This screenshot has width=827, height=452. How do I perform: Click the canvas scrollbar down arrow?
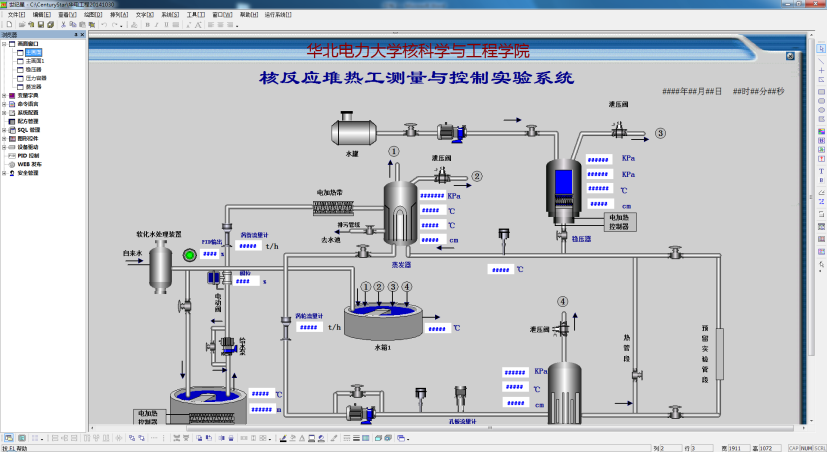pos(811,421)
